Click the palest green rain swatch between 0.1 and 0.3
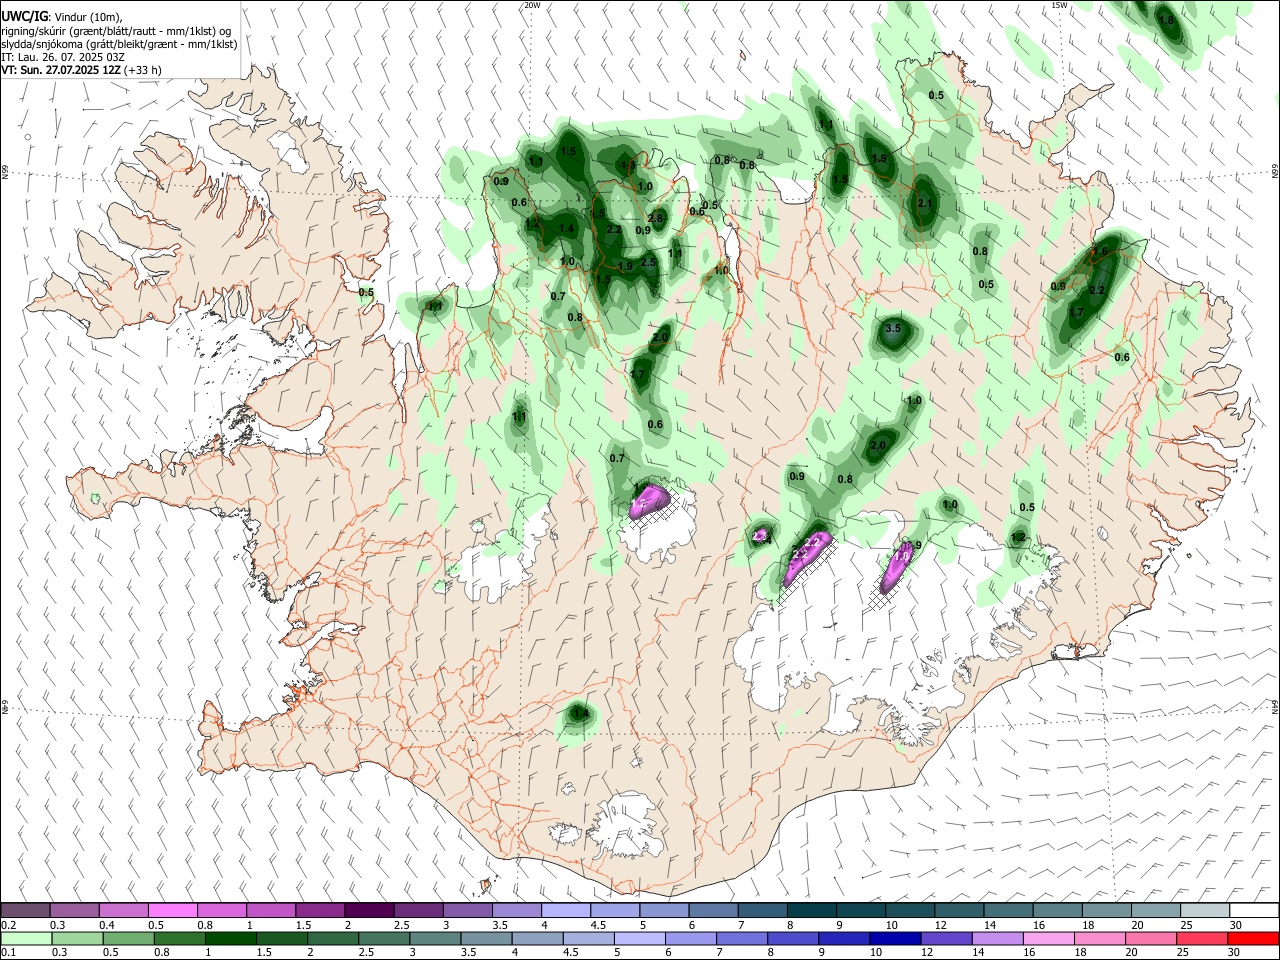The height and width of the screenshot is (960, 1280). point(27,938)
